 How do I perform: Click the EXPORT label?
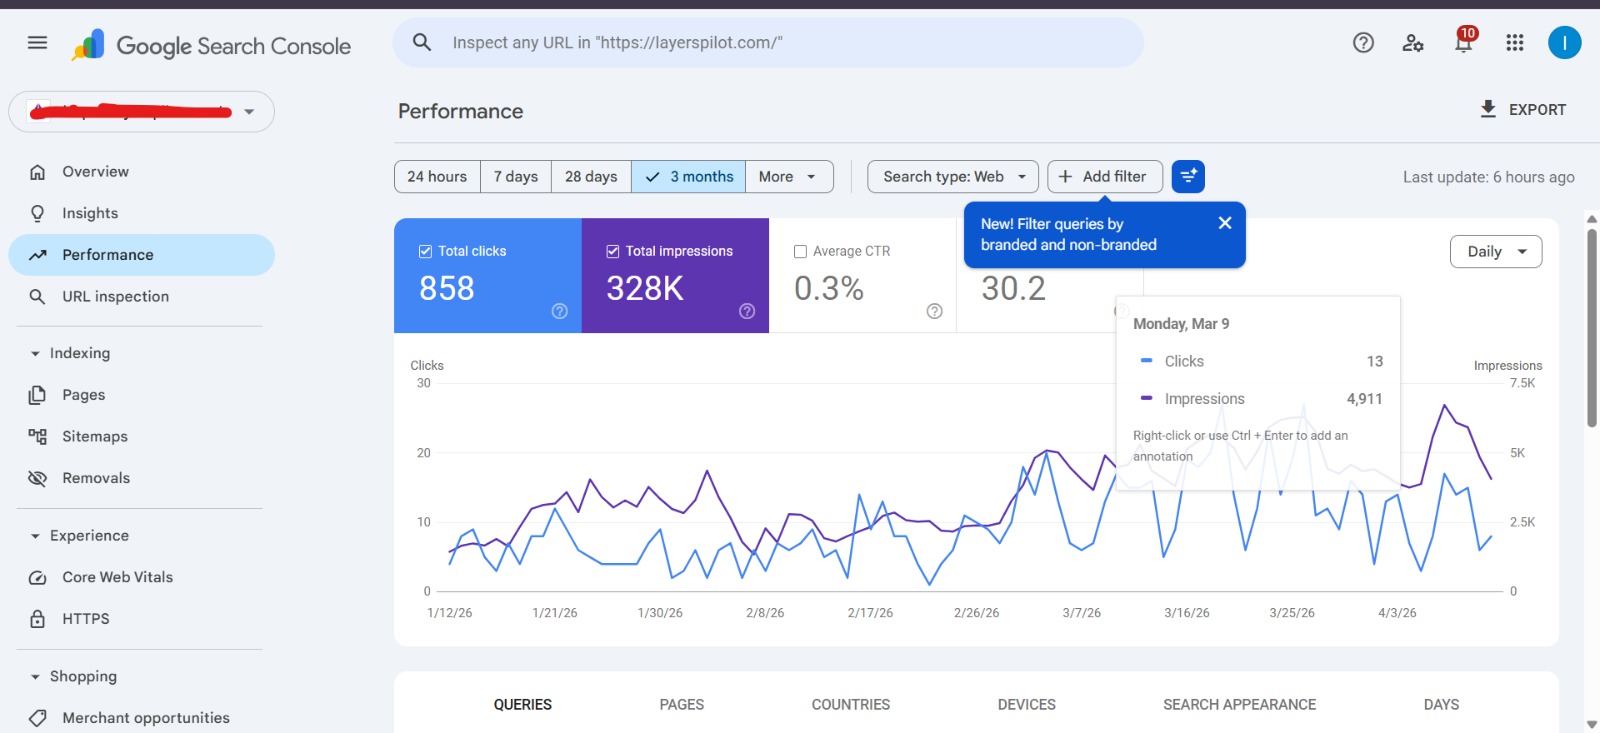1537,110
